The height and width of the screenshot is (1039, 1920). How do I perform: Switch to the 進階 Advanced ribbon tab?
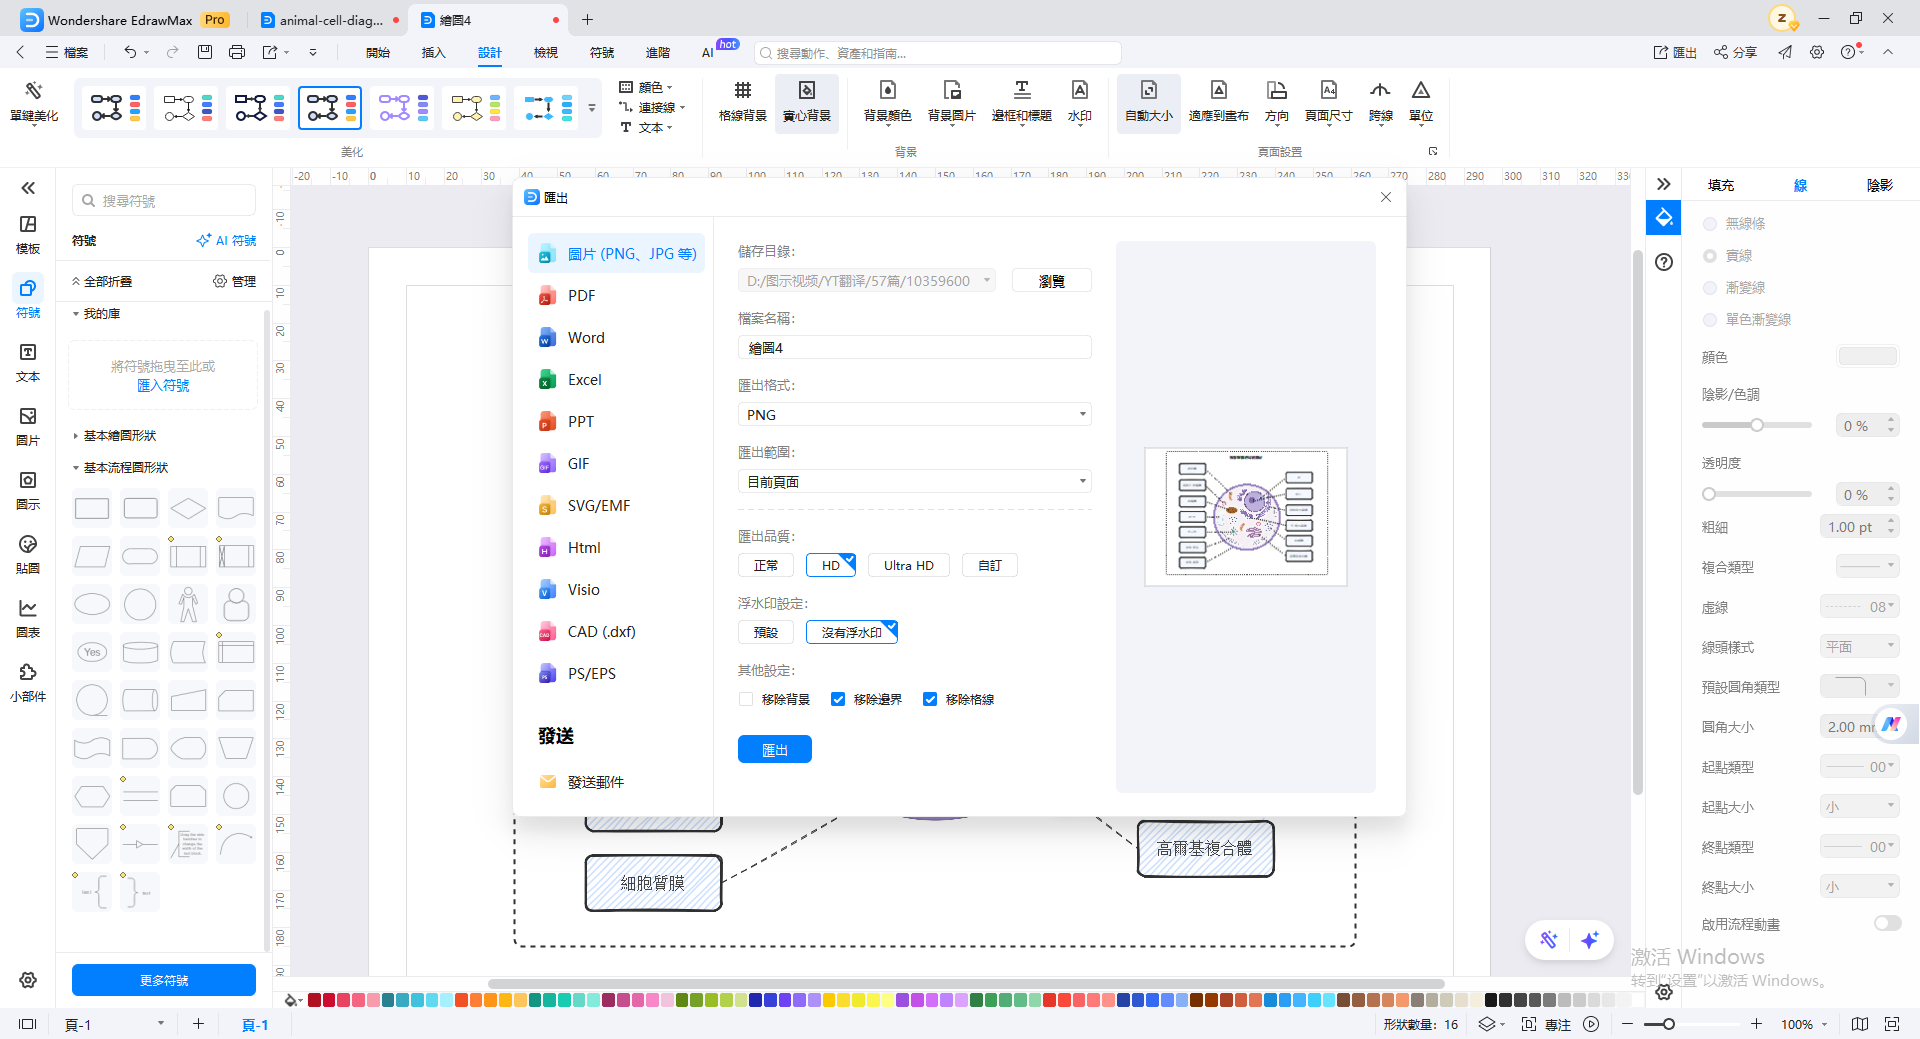pyautogui.click(x=658, y=53)
